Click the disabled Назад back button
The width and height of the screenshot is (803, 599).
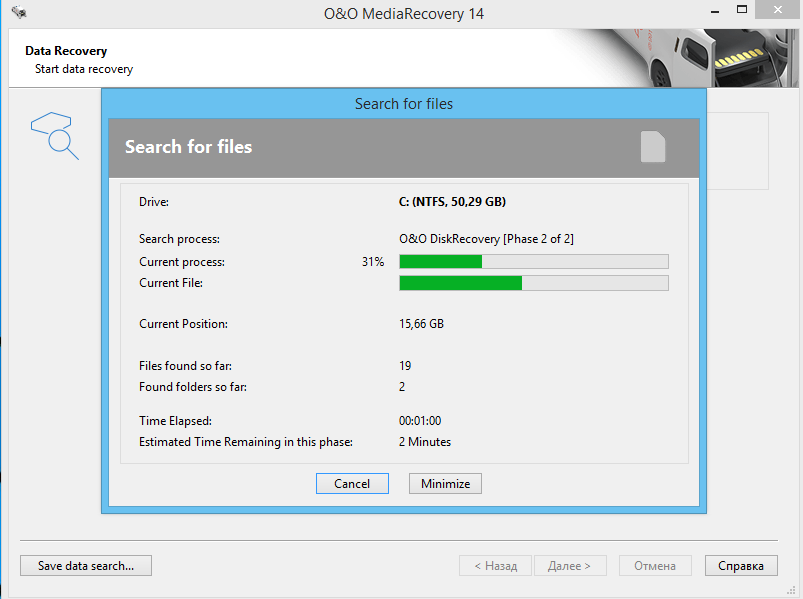point(496,565)
